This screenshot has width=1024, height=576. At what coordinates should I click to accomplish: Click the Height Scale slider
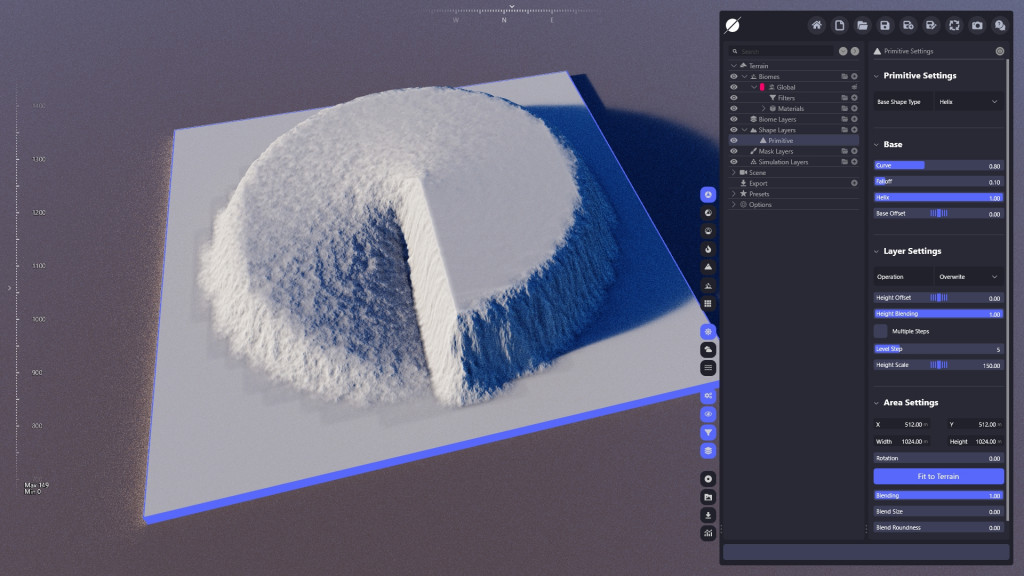938,365
